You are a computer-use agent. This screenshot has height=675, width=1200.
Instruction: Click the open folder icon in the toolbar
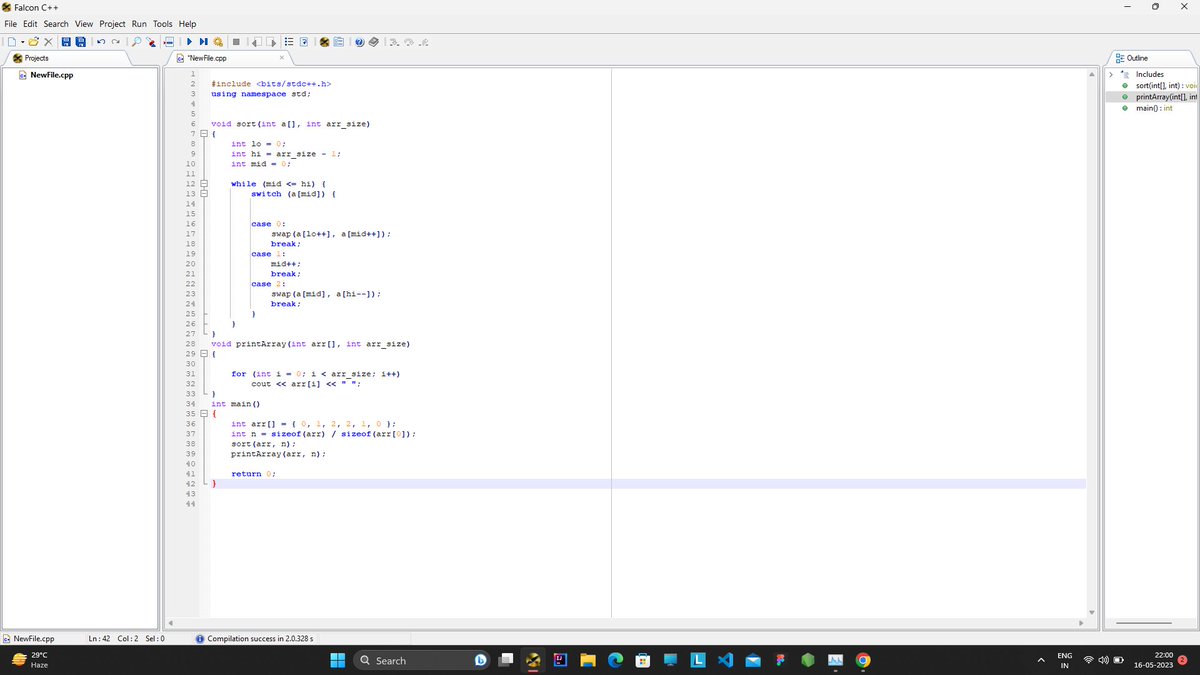click(x=34, y=42)
